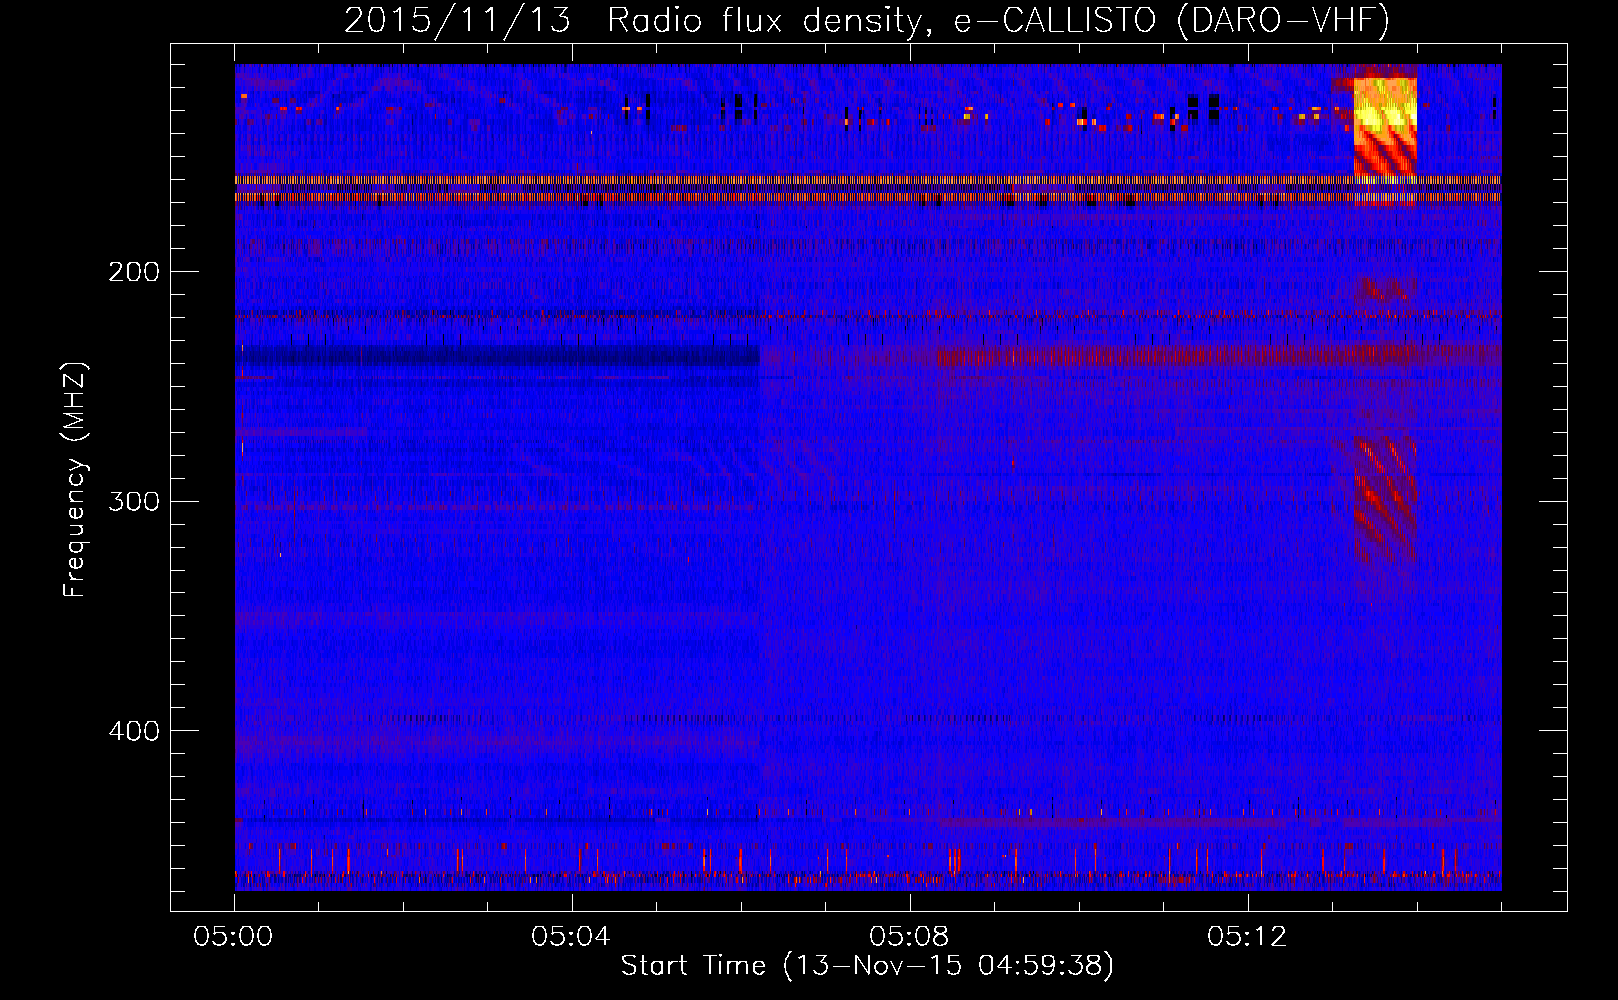Click the 'e-CALLISTO (DARO-VHF)' label in the title
Screen dimensions: 1618x1000
(1171, 21)
